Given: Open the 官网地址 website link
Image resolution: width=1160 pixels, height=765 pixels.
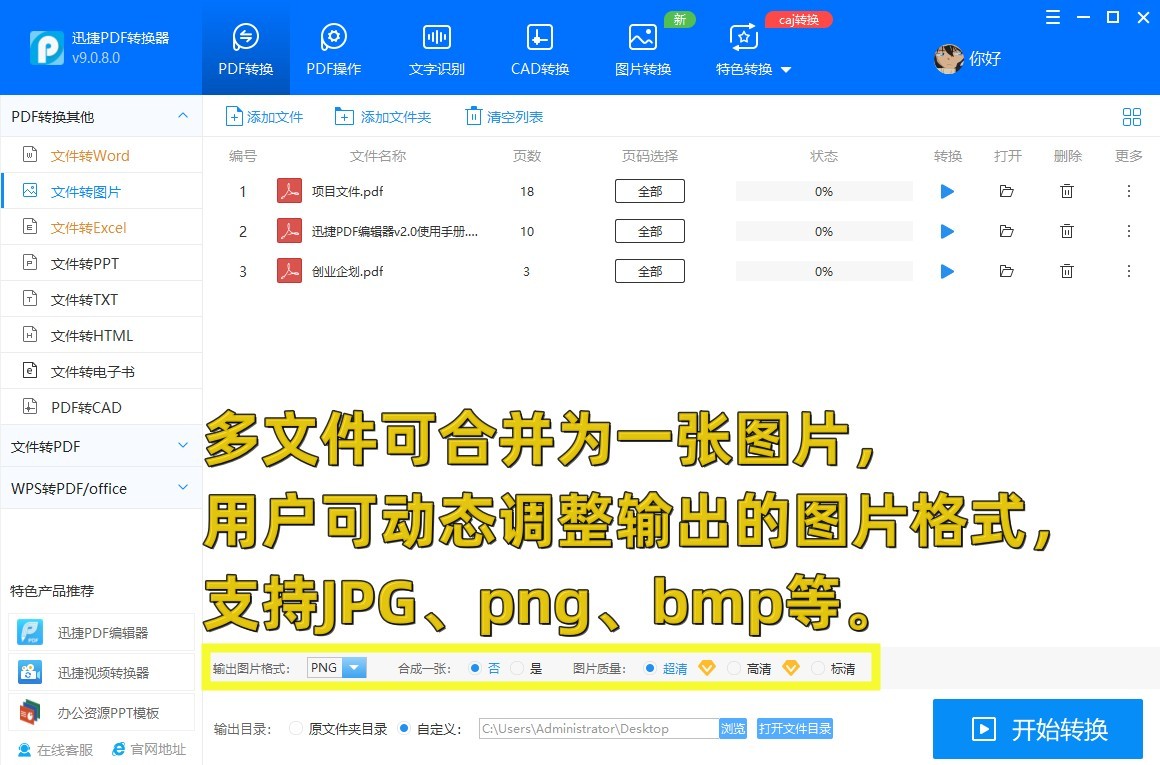Looking at the screenshot, I should point(149,749).
